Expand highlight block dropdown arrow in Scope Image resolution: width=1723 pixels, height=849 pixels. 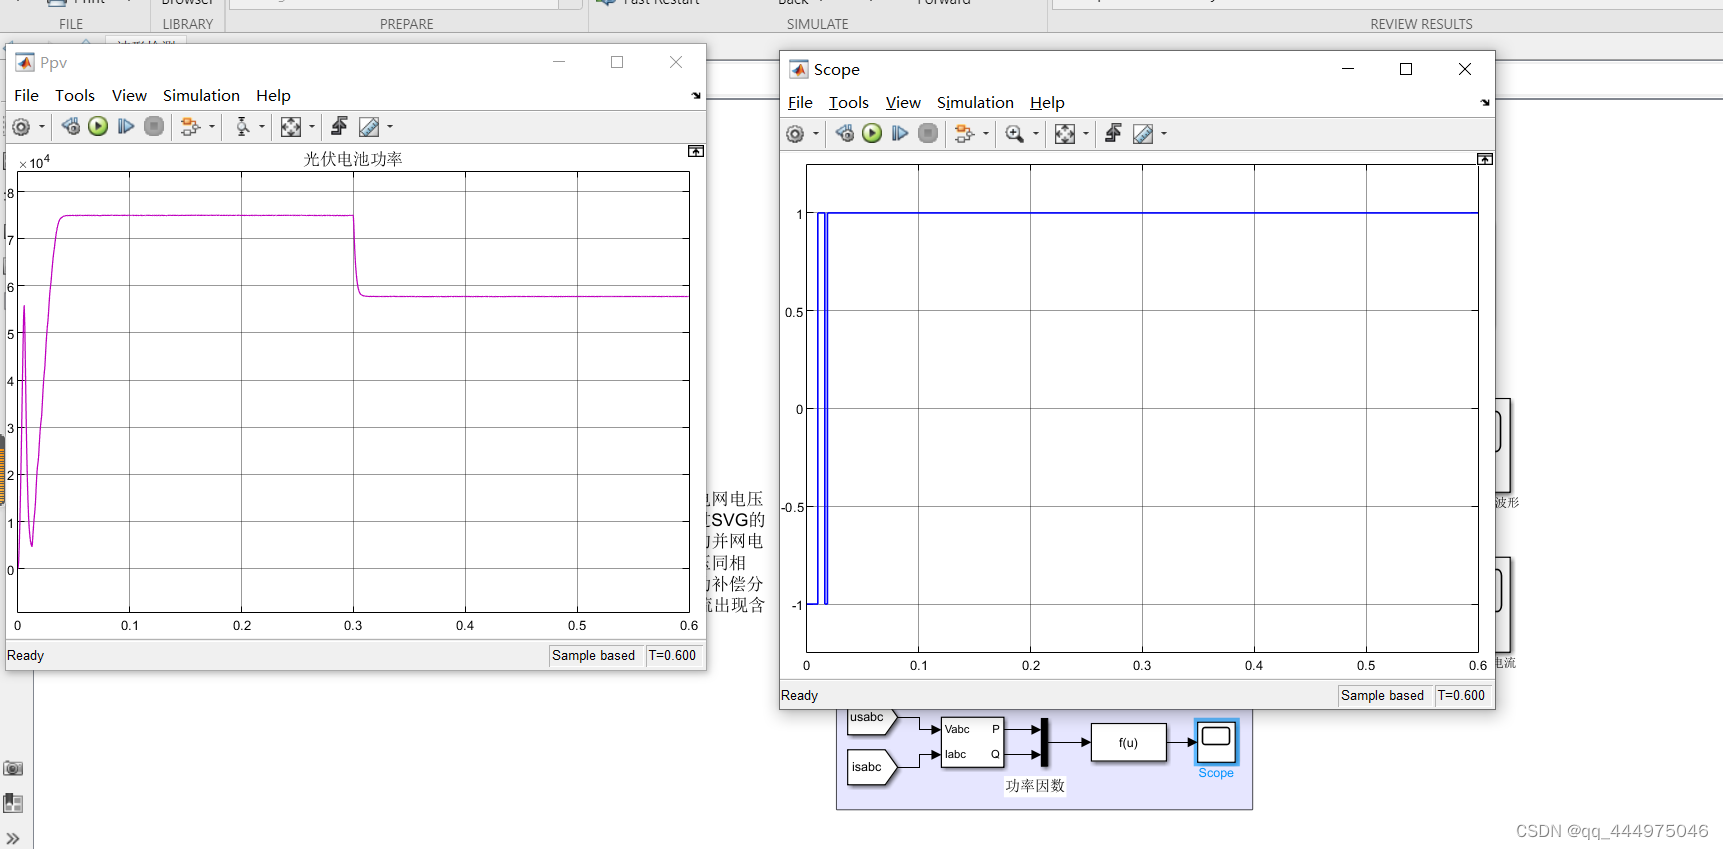(x=986, y=134)
